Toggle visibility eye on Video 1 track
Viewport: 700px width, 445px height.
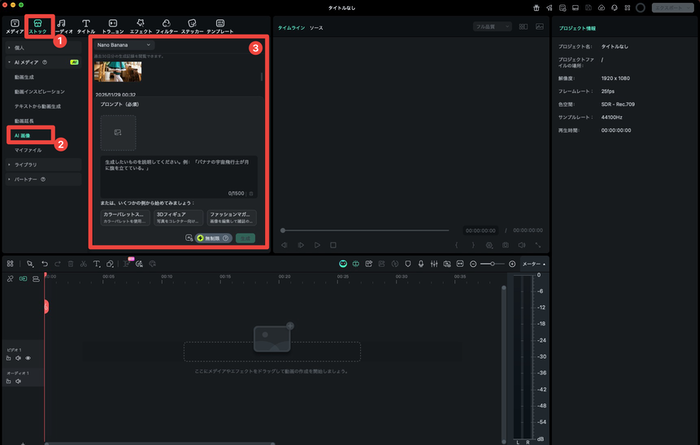coord(28,357)
